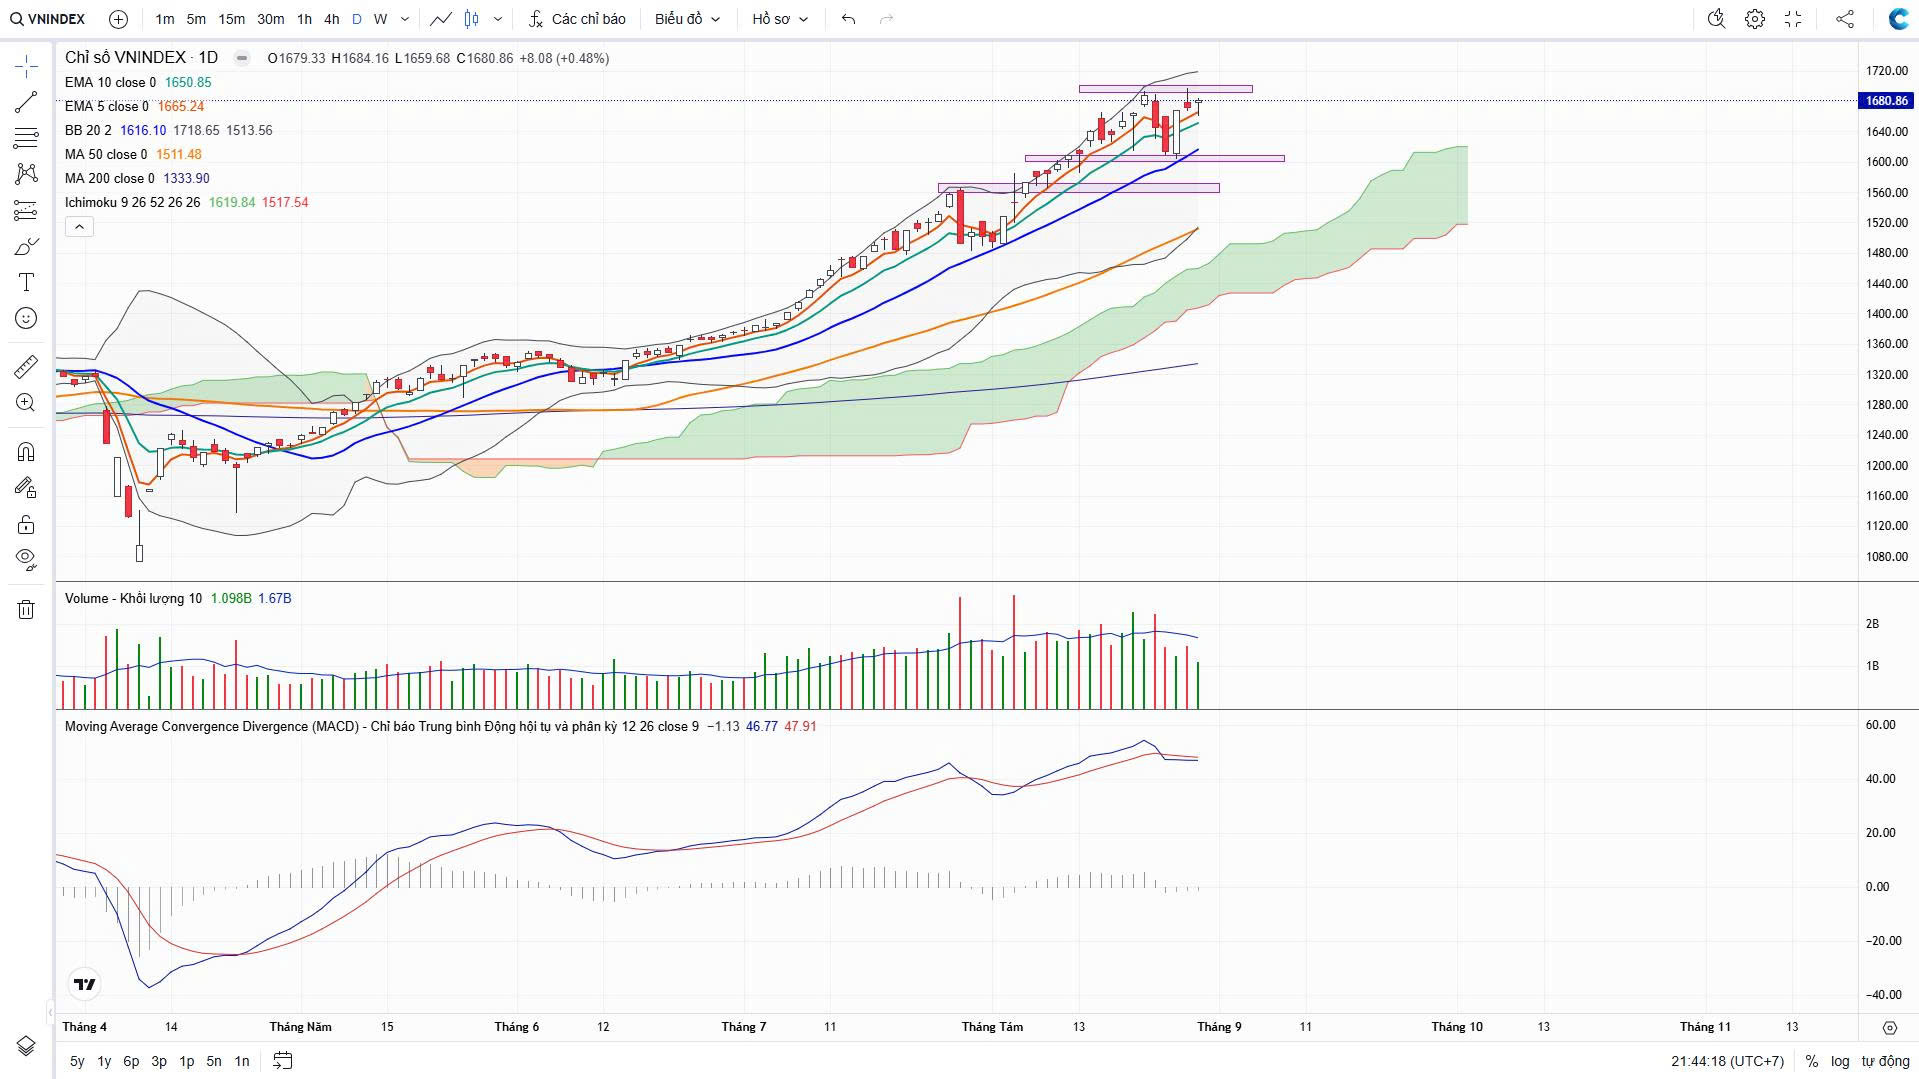Image resolution: width=1919 pixels, height=1079 pixels.
Task: Add a symbol with the plus icon
Action: [x=118, y=19]
